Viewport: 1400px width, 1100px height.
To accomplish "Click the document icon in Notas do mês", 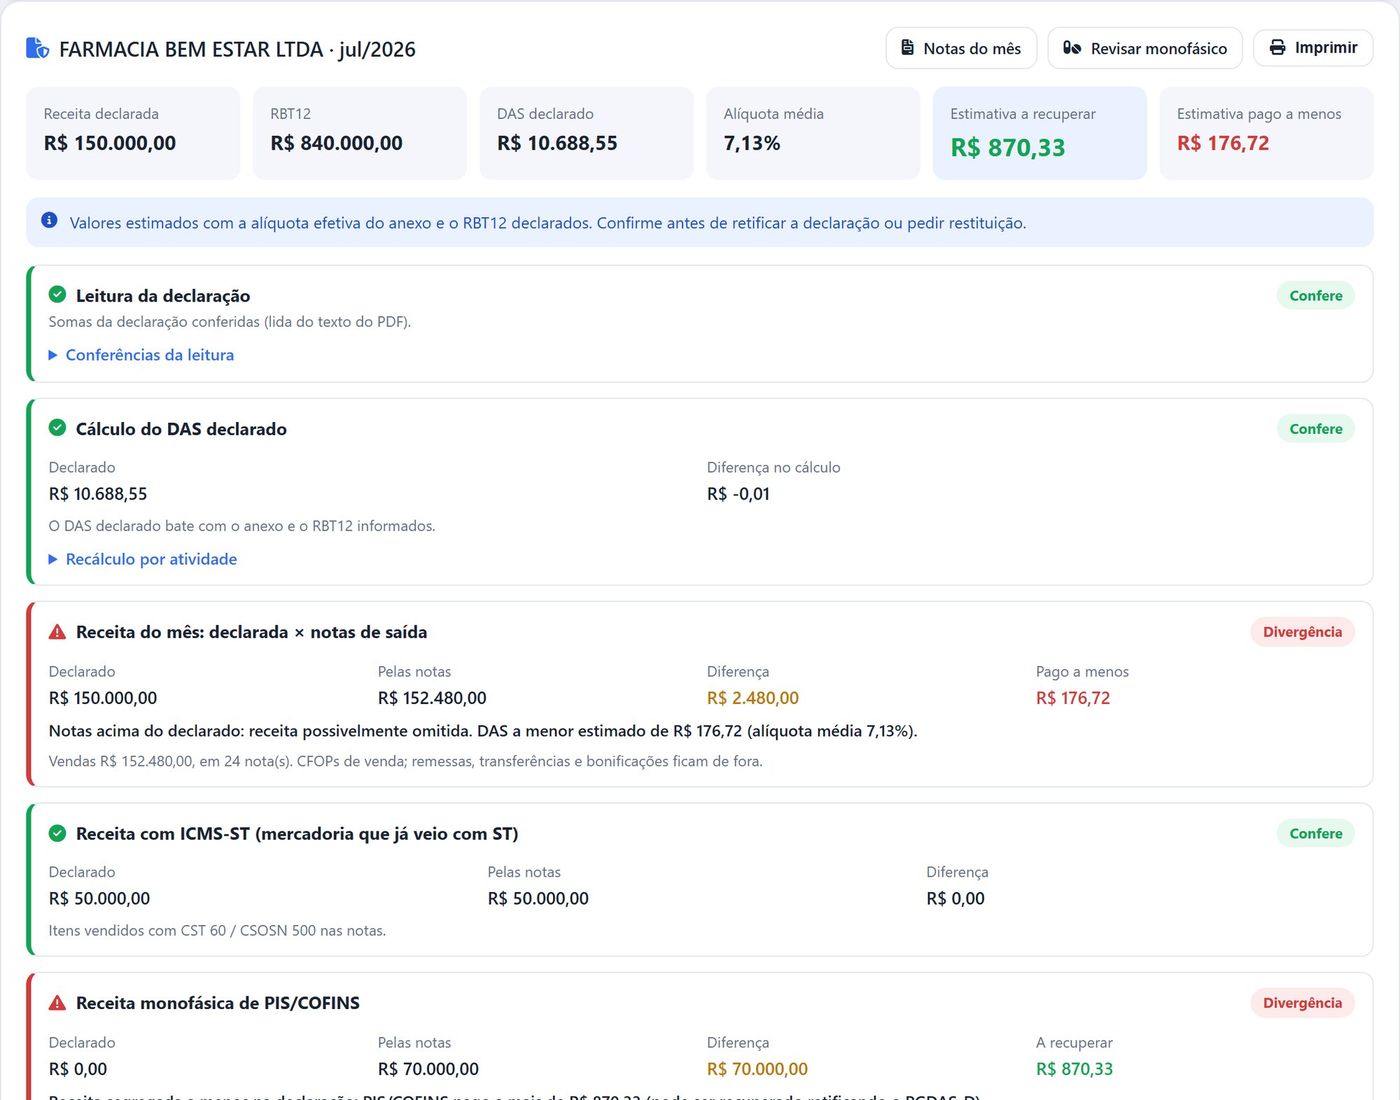I will 908,48.
